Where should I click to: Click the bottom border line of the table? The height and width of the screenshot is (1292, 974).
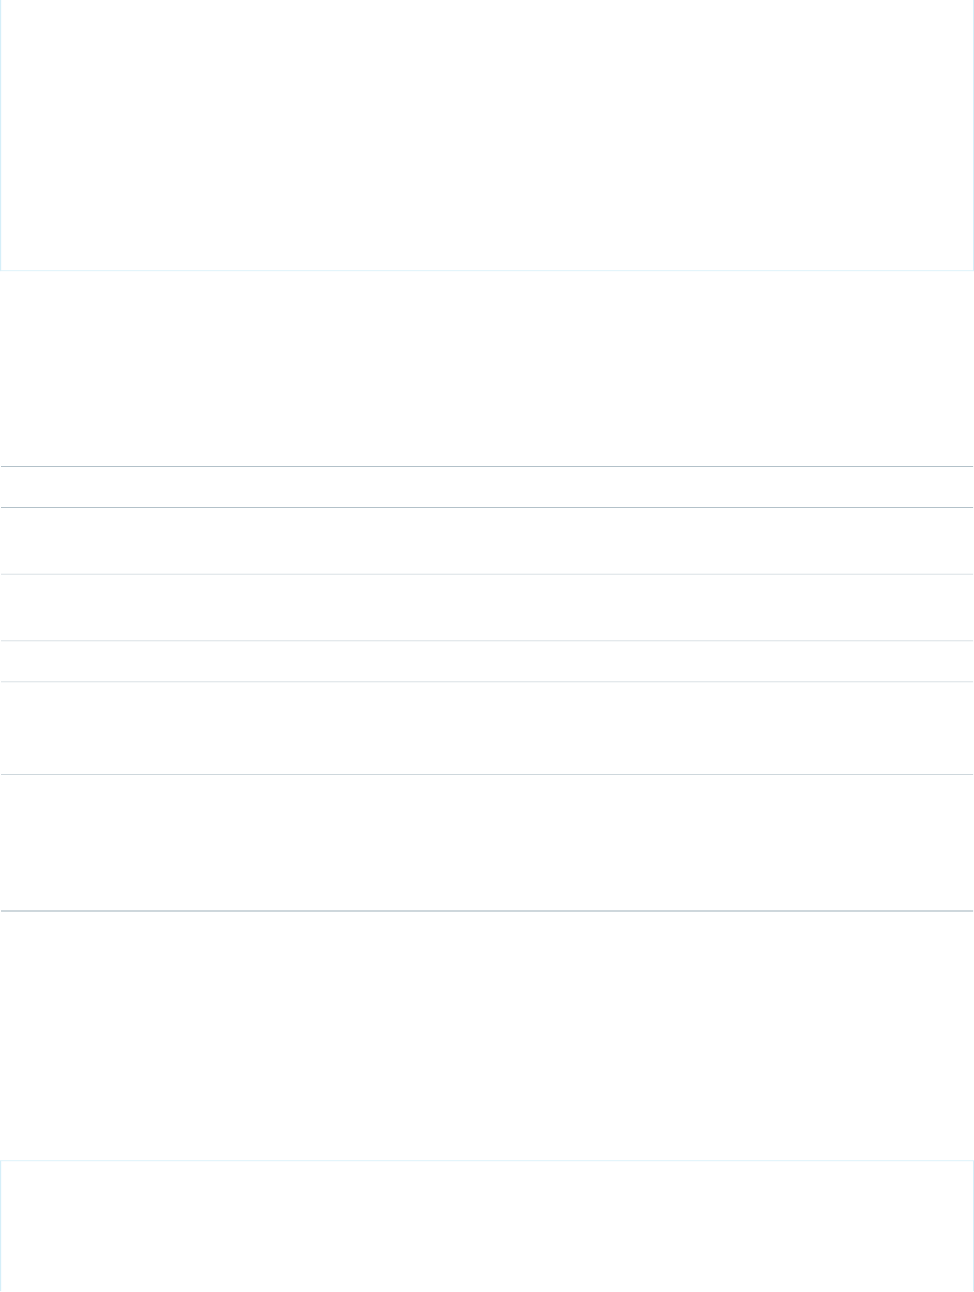[487, 911]
